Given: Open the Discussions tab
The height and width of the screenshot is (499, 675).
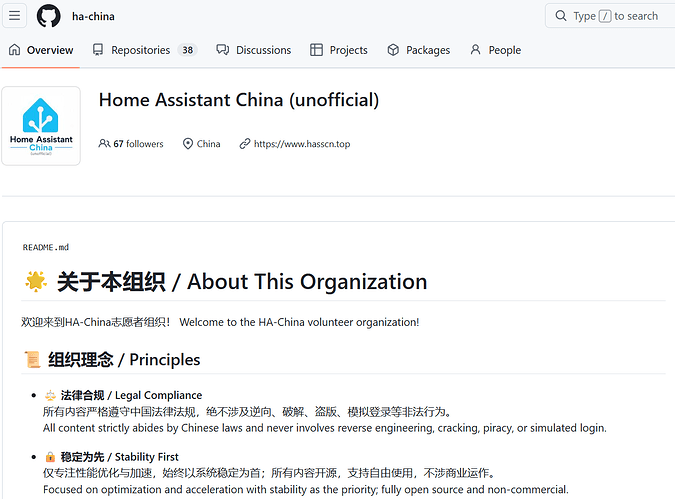Looking at the screenshot, I should point(254,50).
